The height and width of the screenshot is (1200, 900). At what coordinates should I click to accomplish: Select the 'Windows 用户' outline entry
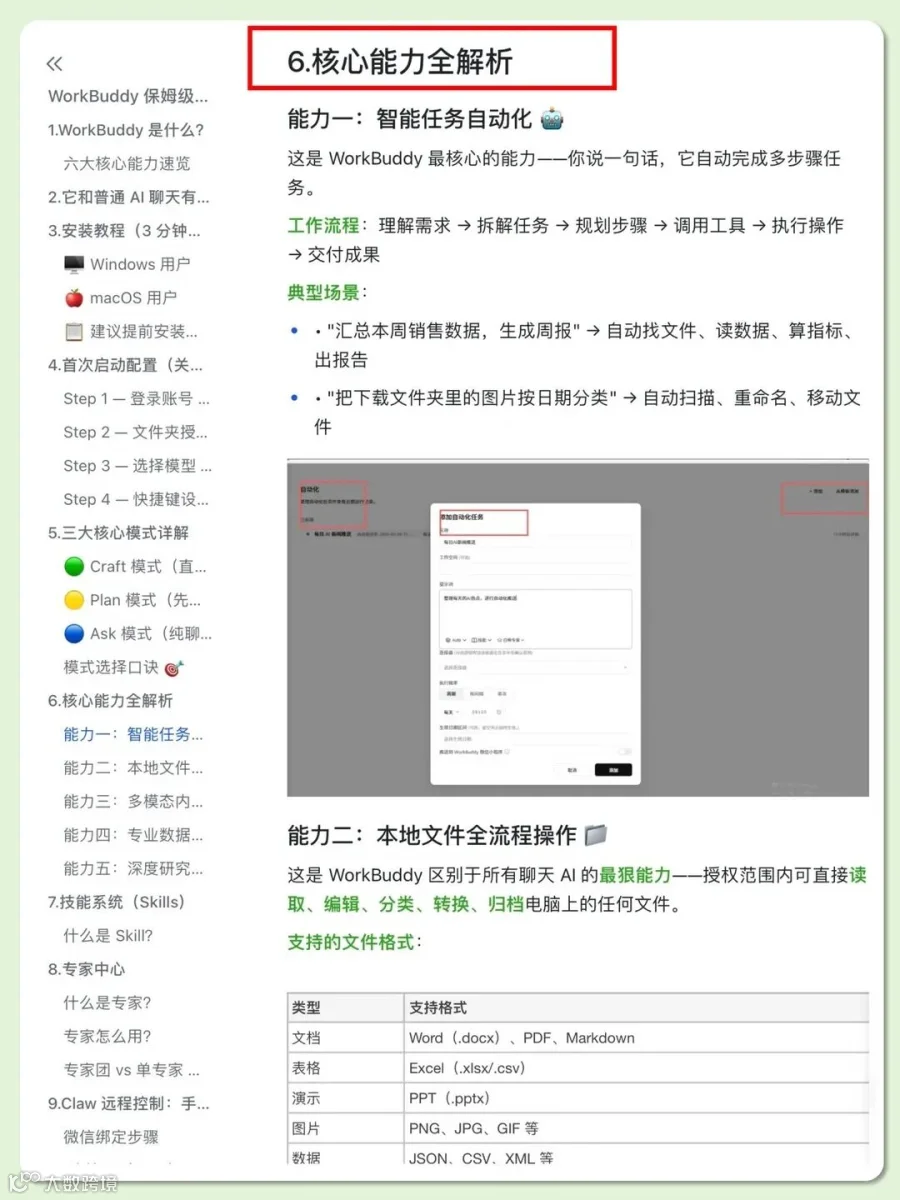pos(127,264)
